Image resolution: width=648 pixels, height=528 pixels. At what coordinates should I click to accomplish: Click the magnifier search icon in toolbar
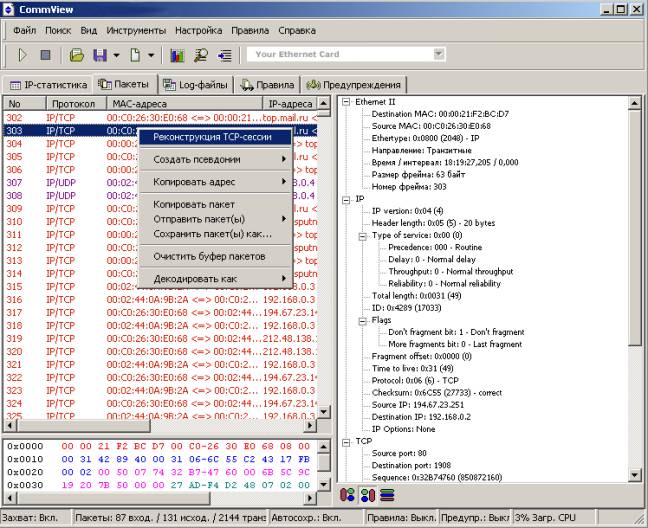tap(201, 55)
